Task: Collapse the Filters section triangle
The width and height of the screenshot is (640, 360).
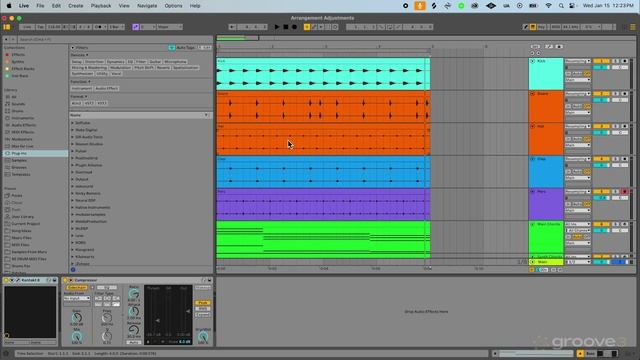Action: tap(73, 48)
